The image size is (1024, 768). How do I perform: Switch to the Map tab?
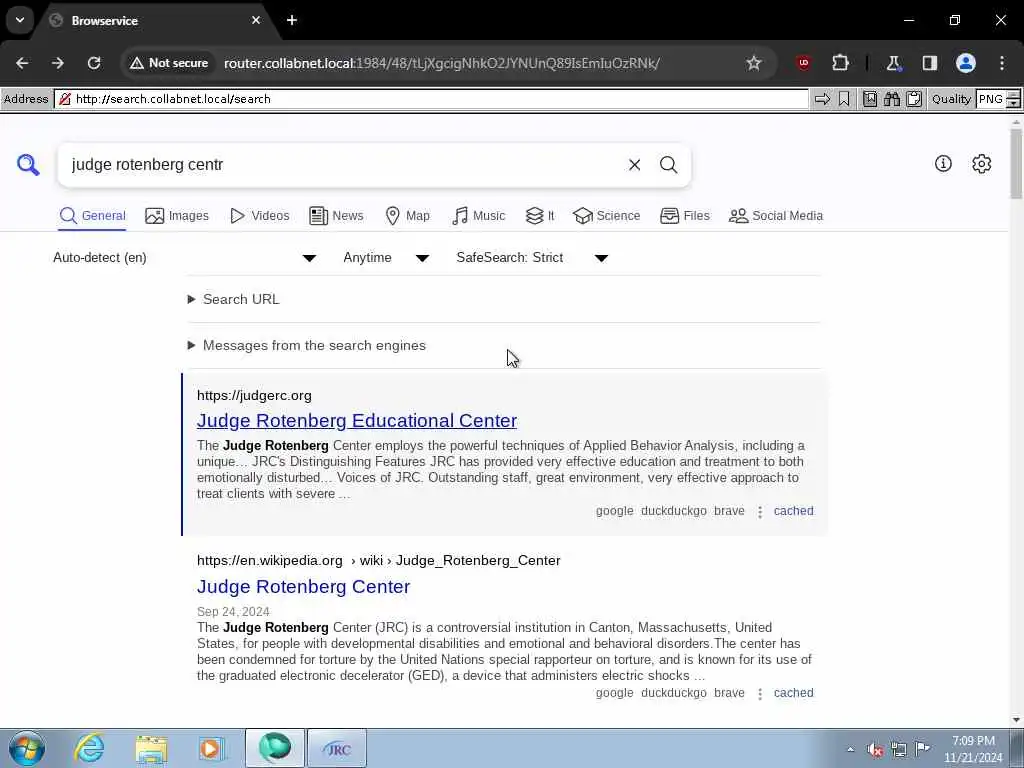pos(408,216)
